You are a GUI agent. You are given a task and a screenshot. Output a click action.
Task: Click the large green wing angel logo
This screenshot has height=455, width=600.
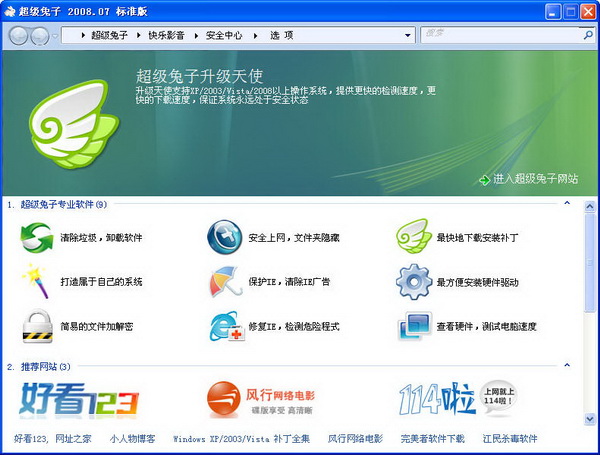click(74, 124)
